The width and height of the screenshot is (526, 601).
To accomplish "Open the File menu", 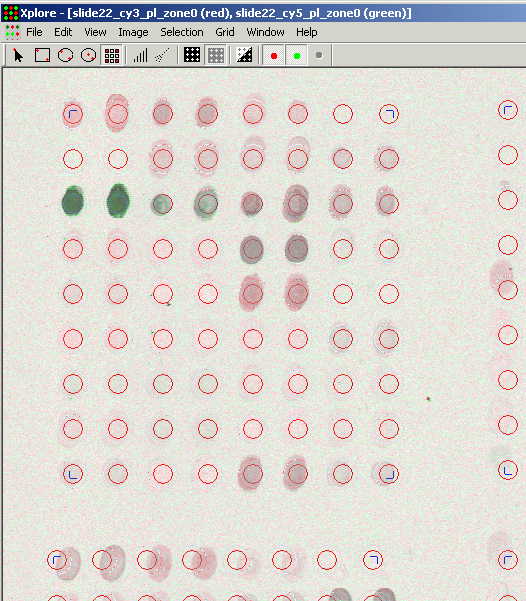I will click(34, 32).
